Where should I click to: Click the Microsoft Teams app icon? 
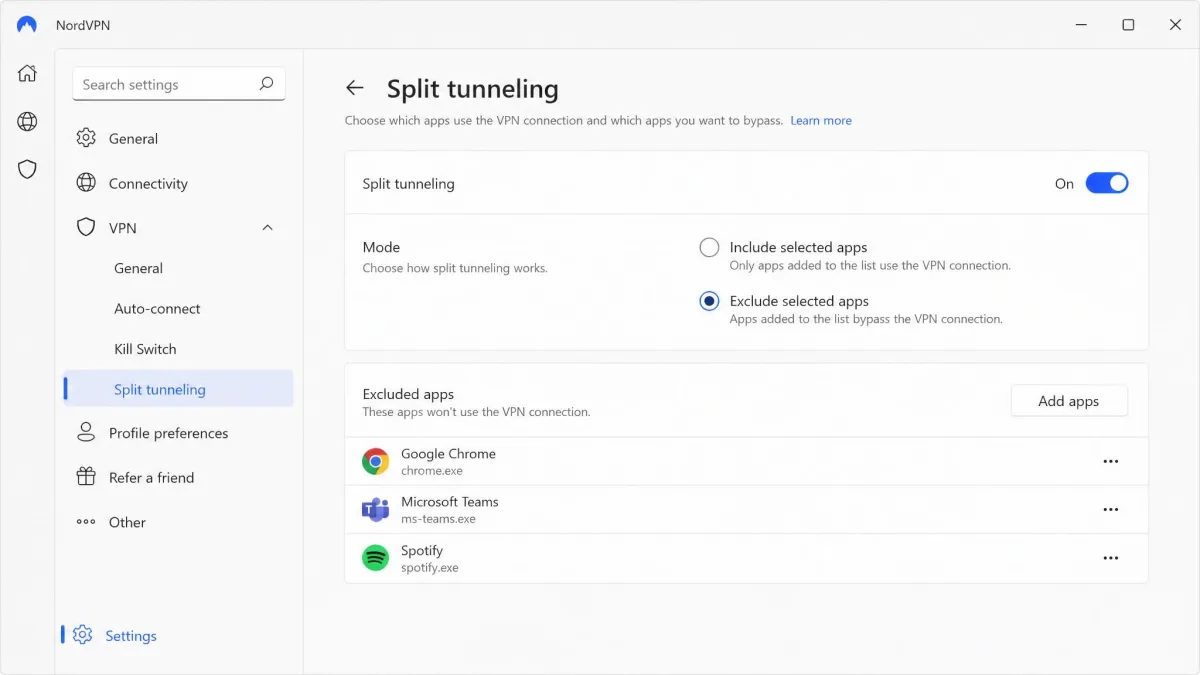(376, 509)
